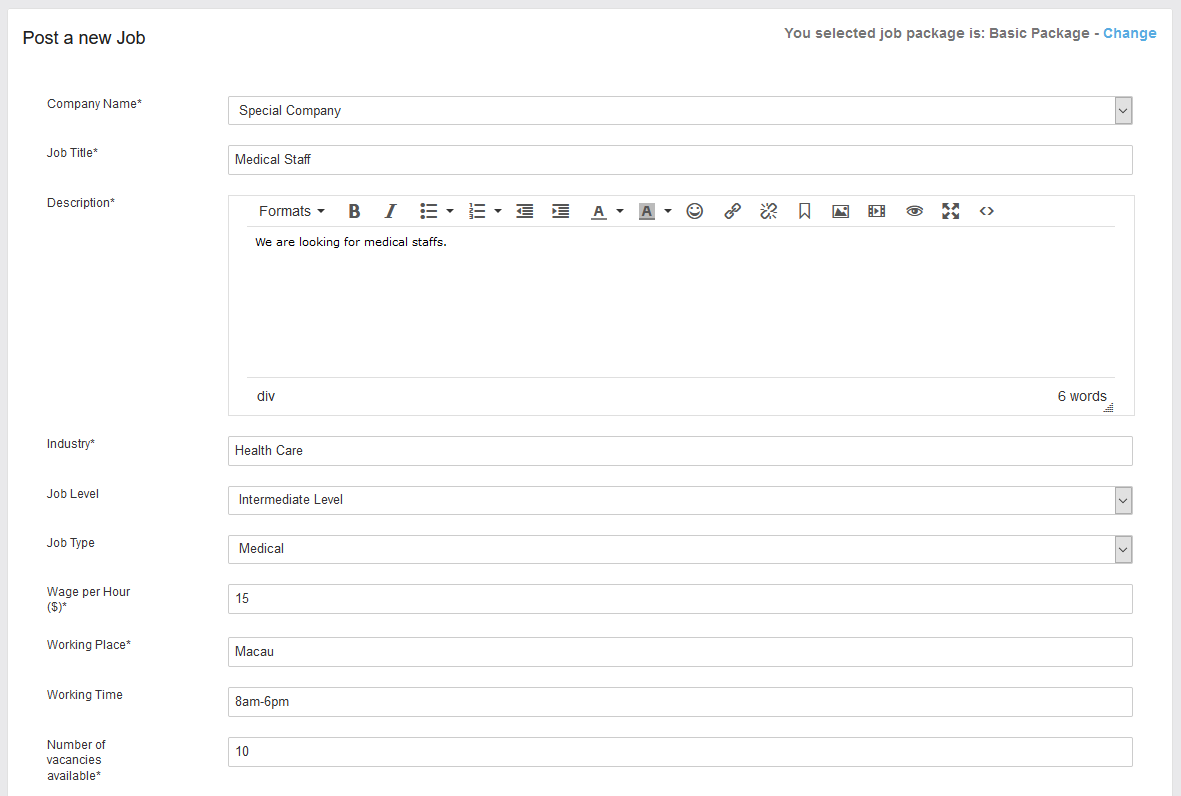Screen dimensions: 1181x796
Task: Toggle italic formatting in description editor
Action: [x=391, y=211]
